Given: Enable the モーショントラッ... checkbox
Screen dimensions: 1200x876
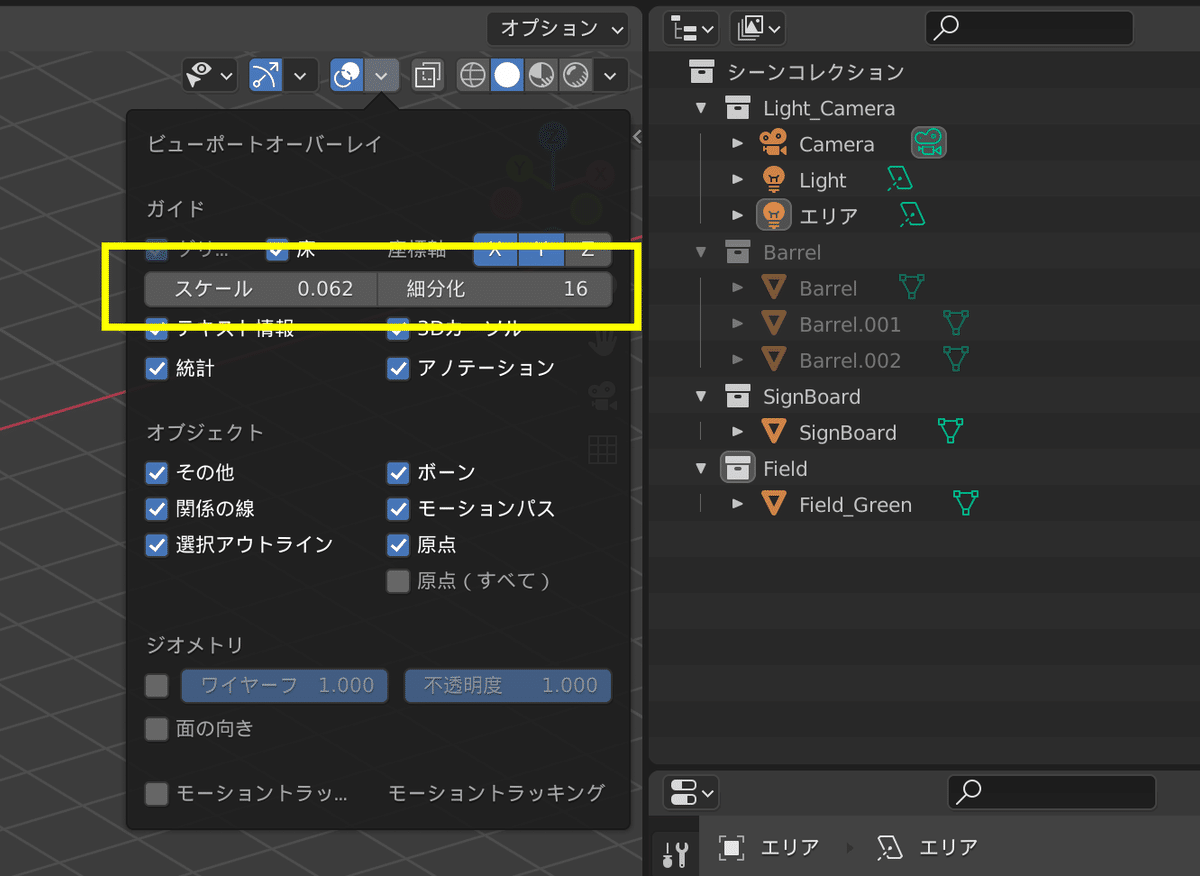Looking at the screenshot, I should click(157, 793).
